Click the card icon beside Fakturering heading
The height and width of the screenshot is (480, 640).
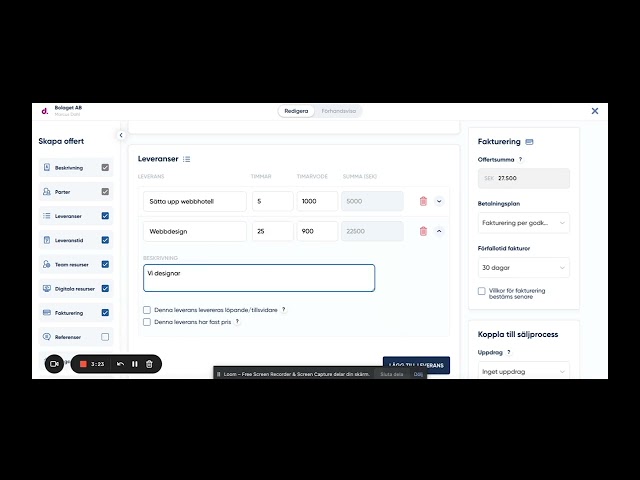point(529,142)
